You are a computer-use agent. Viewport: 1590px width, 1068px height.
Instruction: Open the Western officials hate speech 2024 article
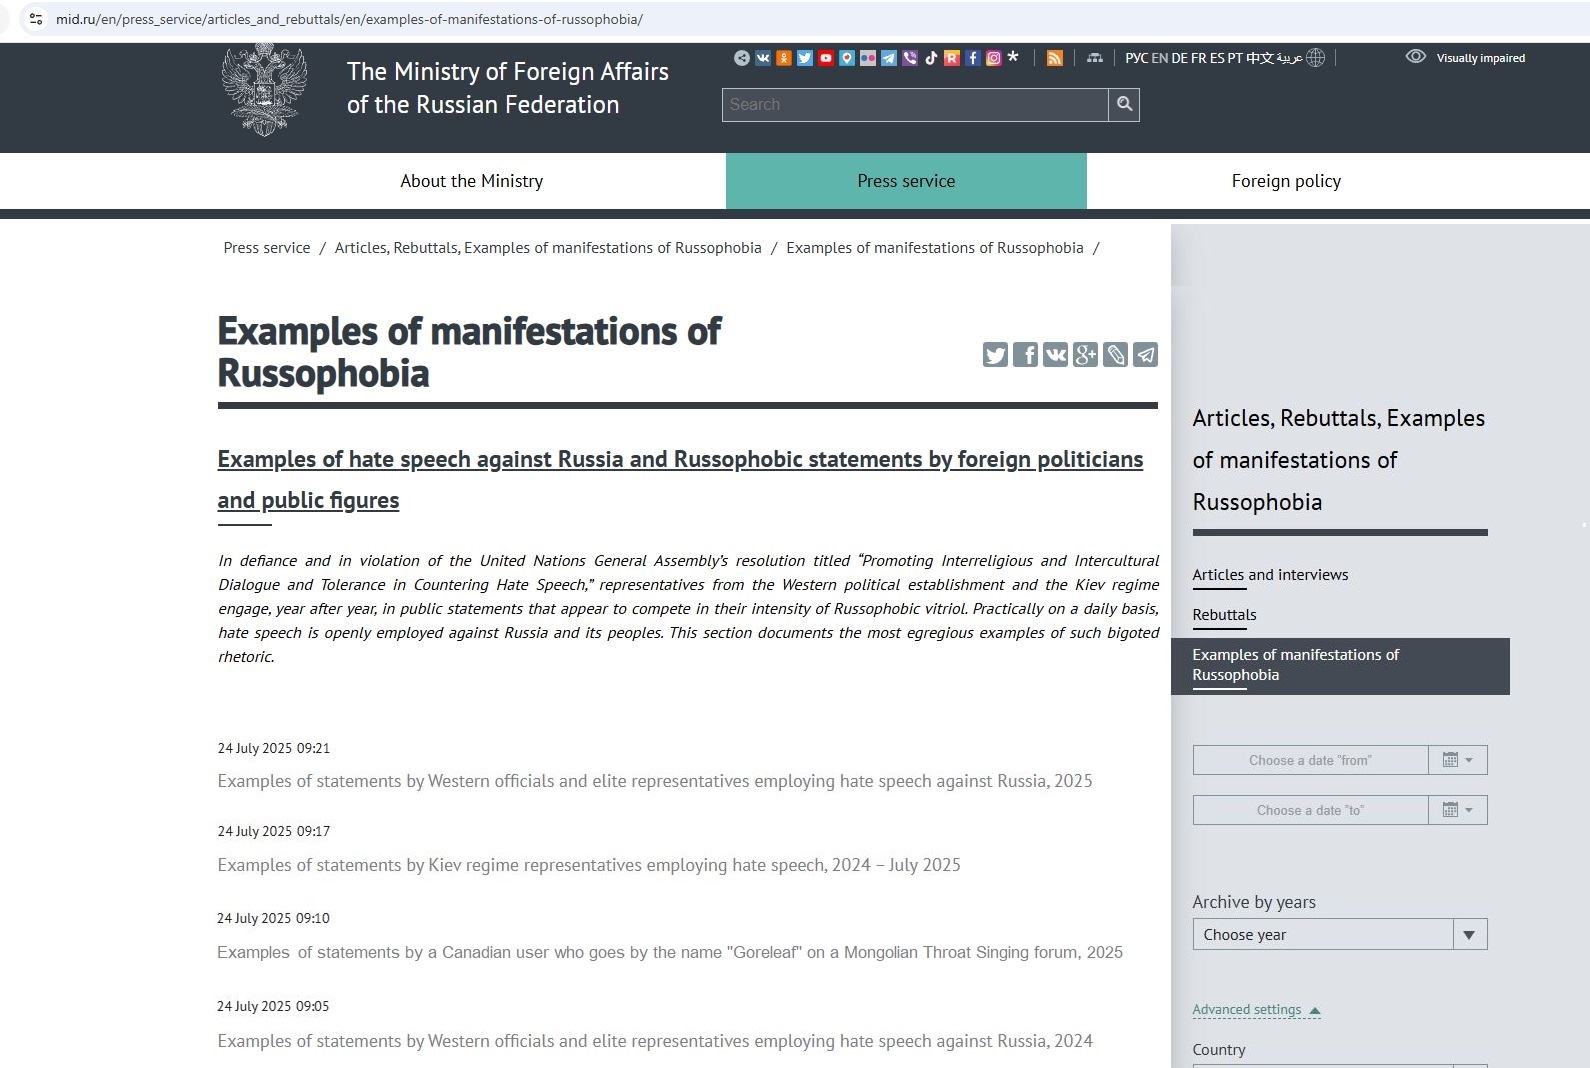[655, 1041]
